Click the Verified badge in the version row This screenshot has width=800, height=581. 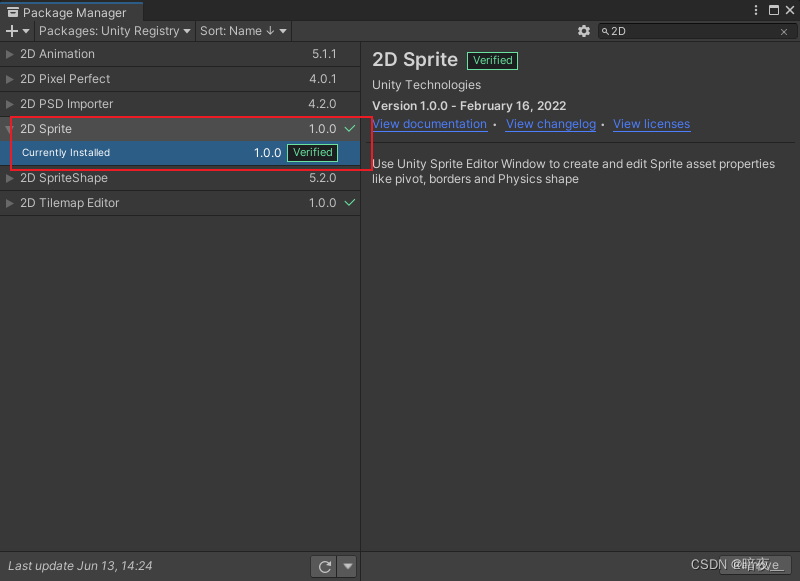pos(312,153)
